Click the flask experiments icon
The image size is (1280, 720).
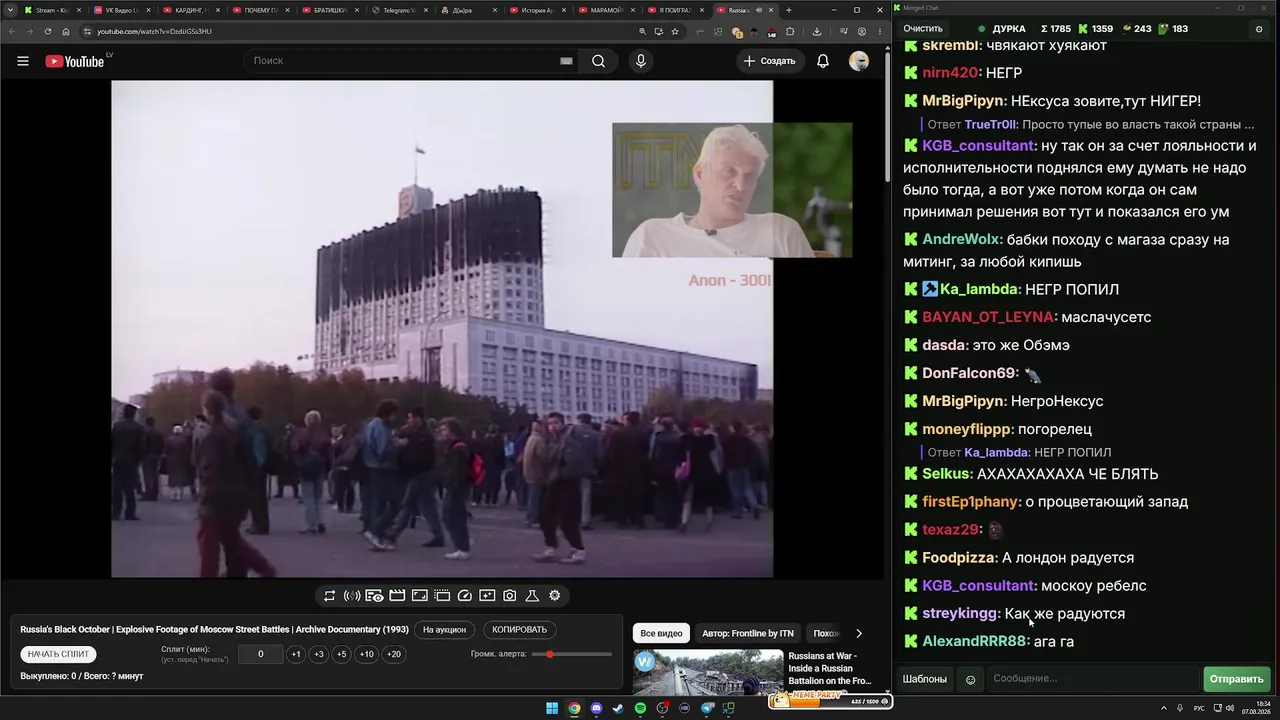coord(532,596)
